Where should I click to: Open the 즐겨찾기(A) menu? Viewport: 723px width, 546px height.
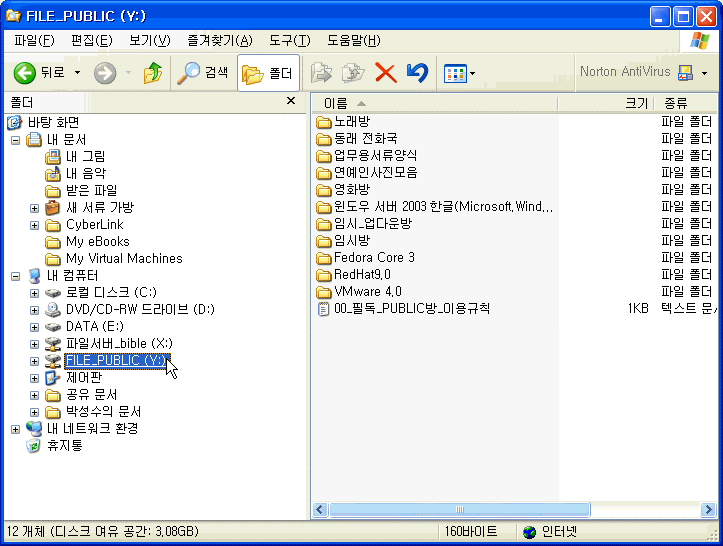click(220, 41)
